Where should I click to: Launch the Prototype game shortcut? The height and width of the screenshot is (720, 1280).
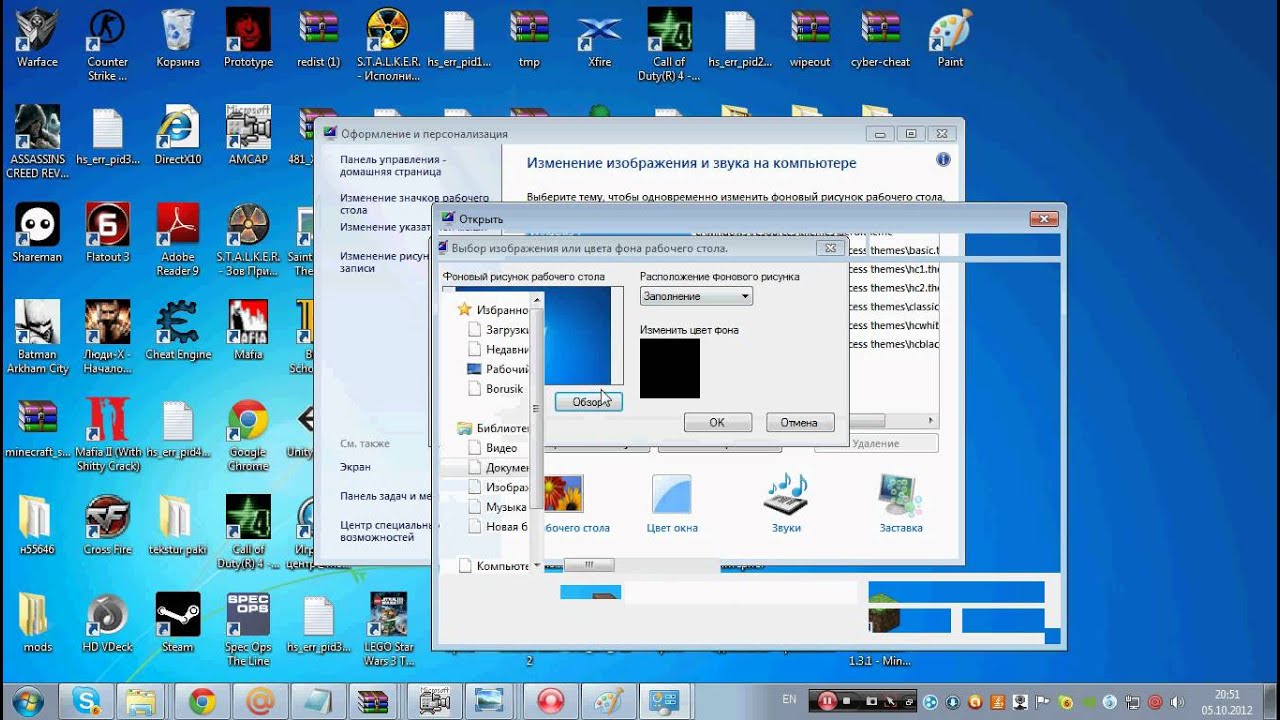click(x=248, y=38)
